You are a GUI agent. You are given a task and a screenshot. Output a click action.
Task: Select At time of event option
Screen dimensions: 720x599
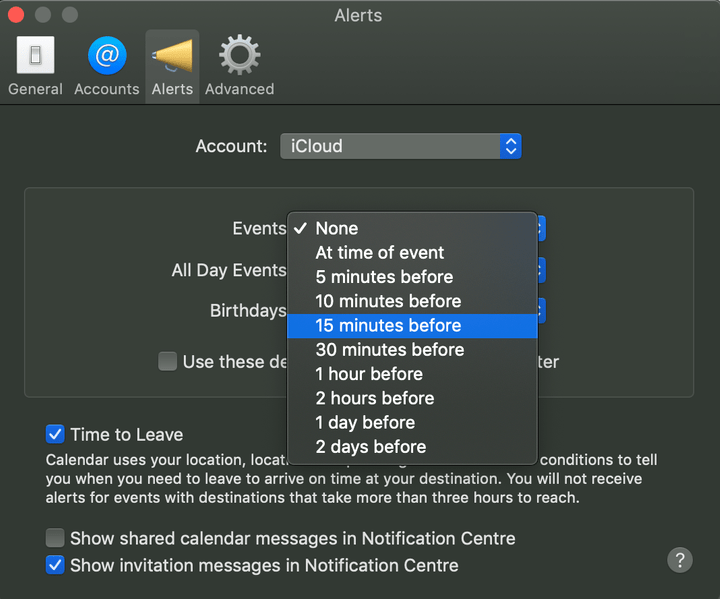412,253
